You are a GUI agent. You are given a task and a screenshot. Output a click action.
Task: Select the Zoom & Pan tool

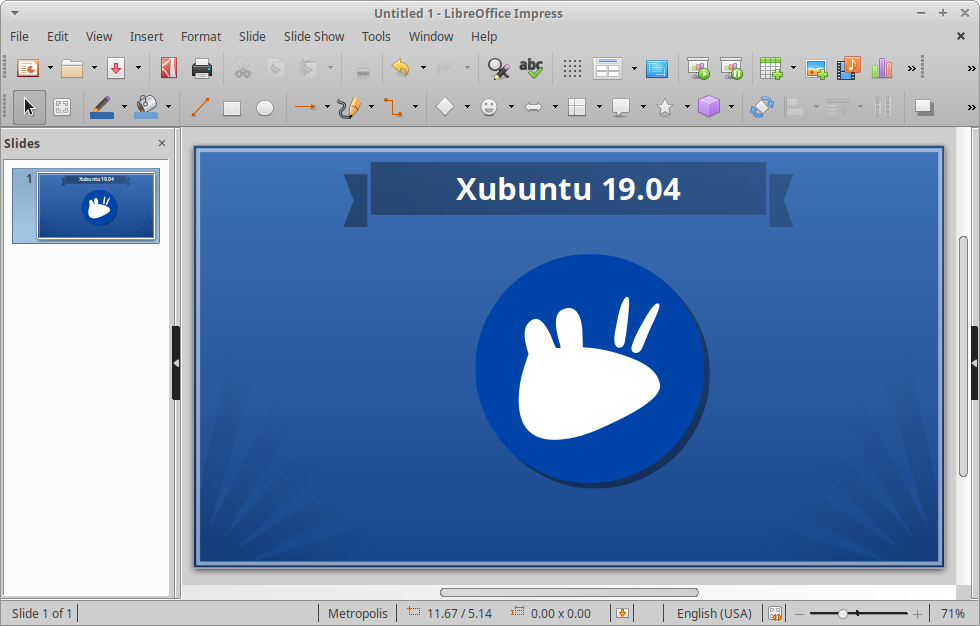point(62,107)
